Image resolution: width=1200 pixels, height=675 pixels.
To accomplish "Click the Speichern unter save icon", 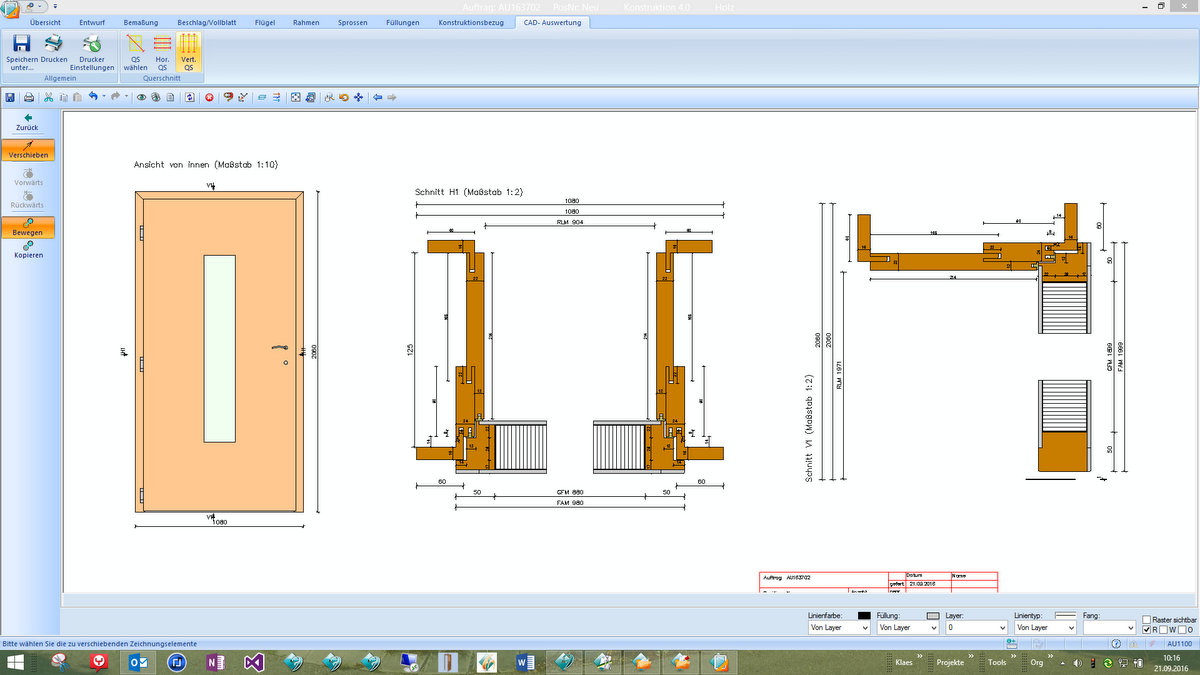I will [22, 50].
